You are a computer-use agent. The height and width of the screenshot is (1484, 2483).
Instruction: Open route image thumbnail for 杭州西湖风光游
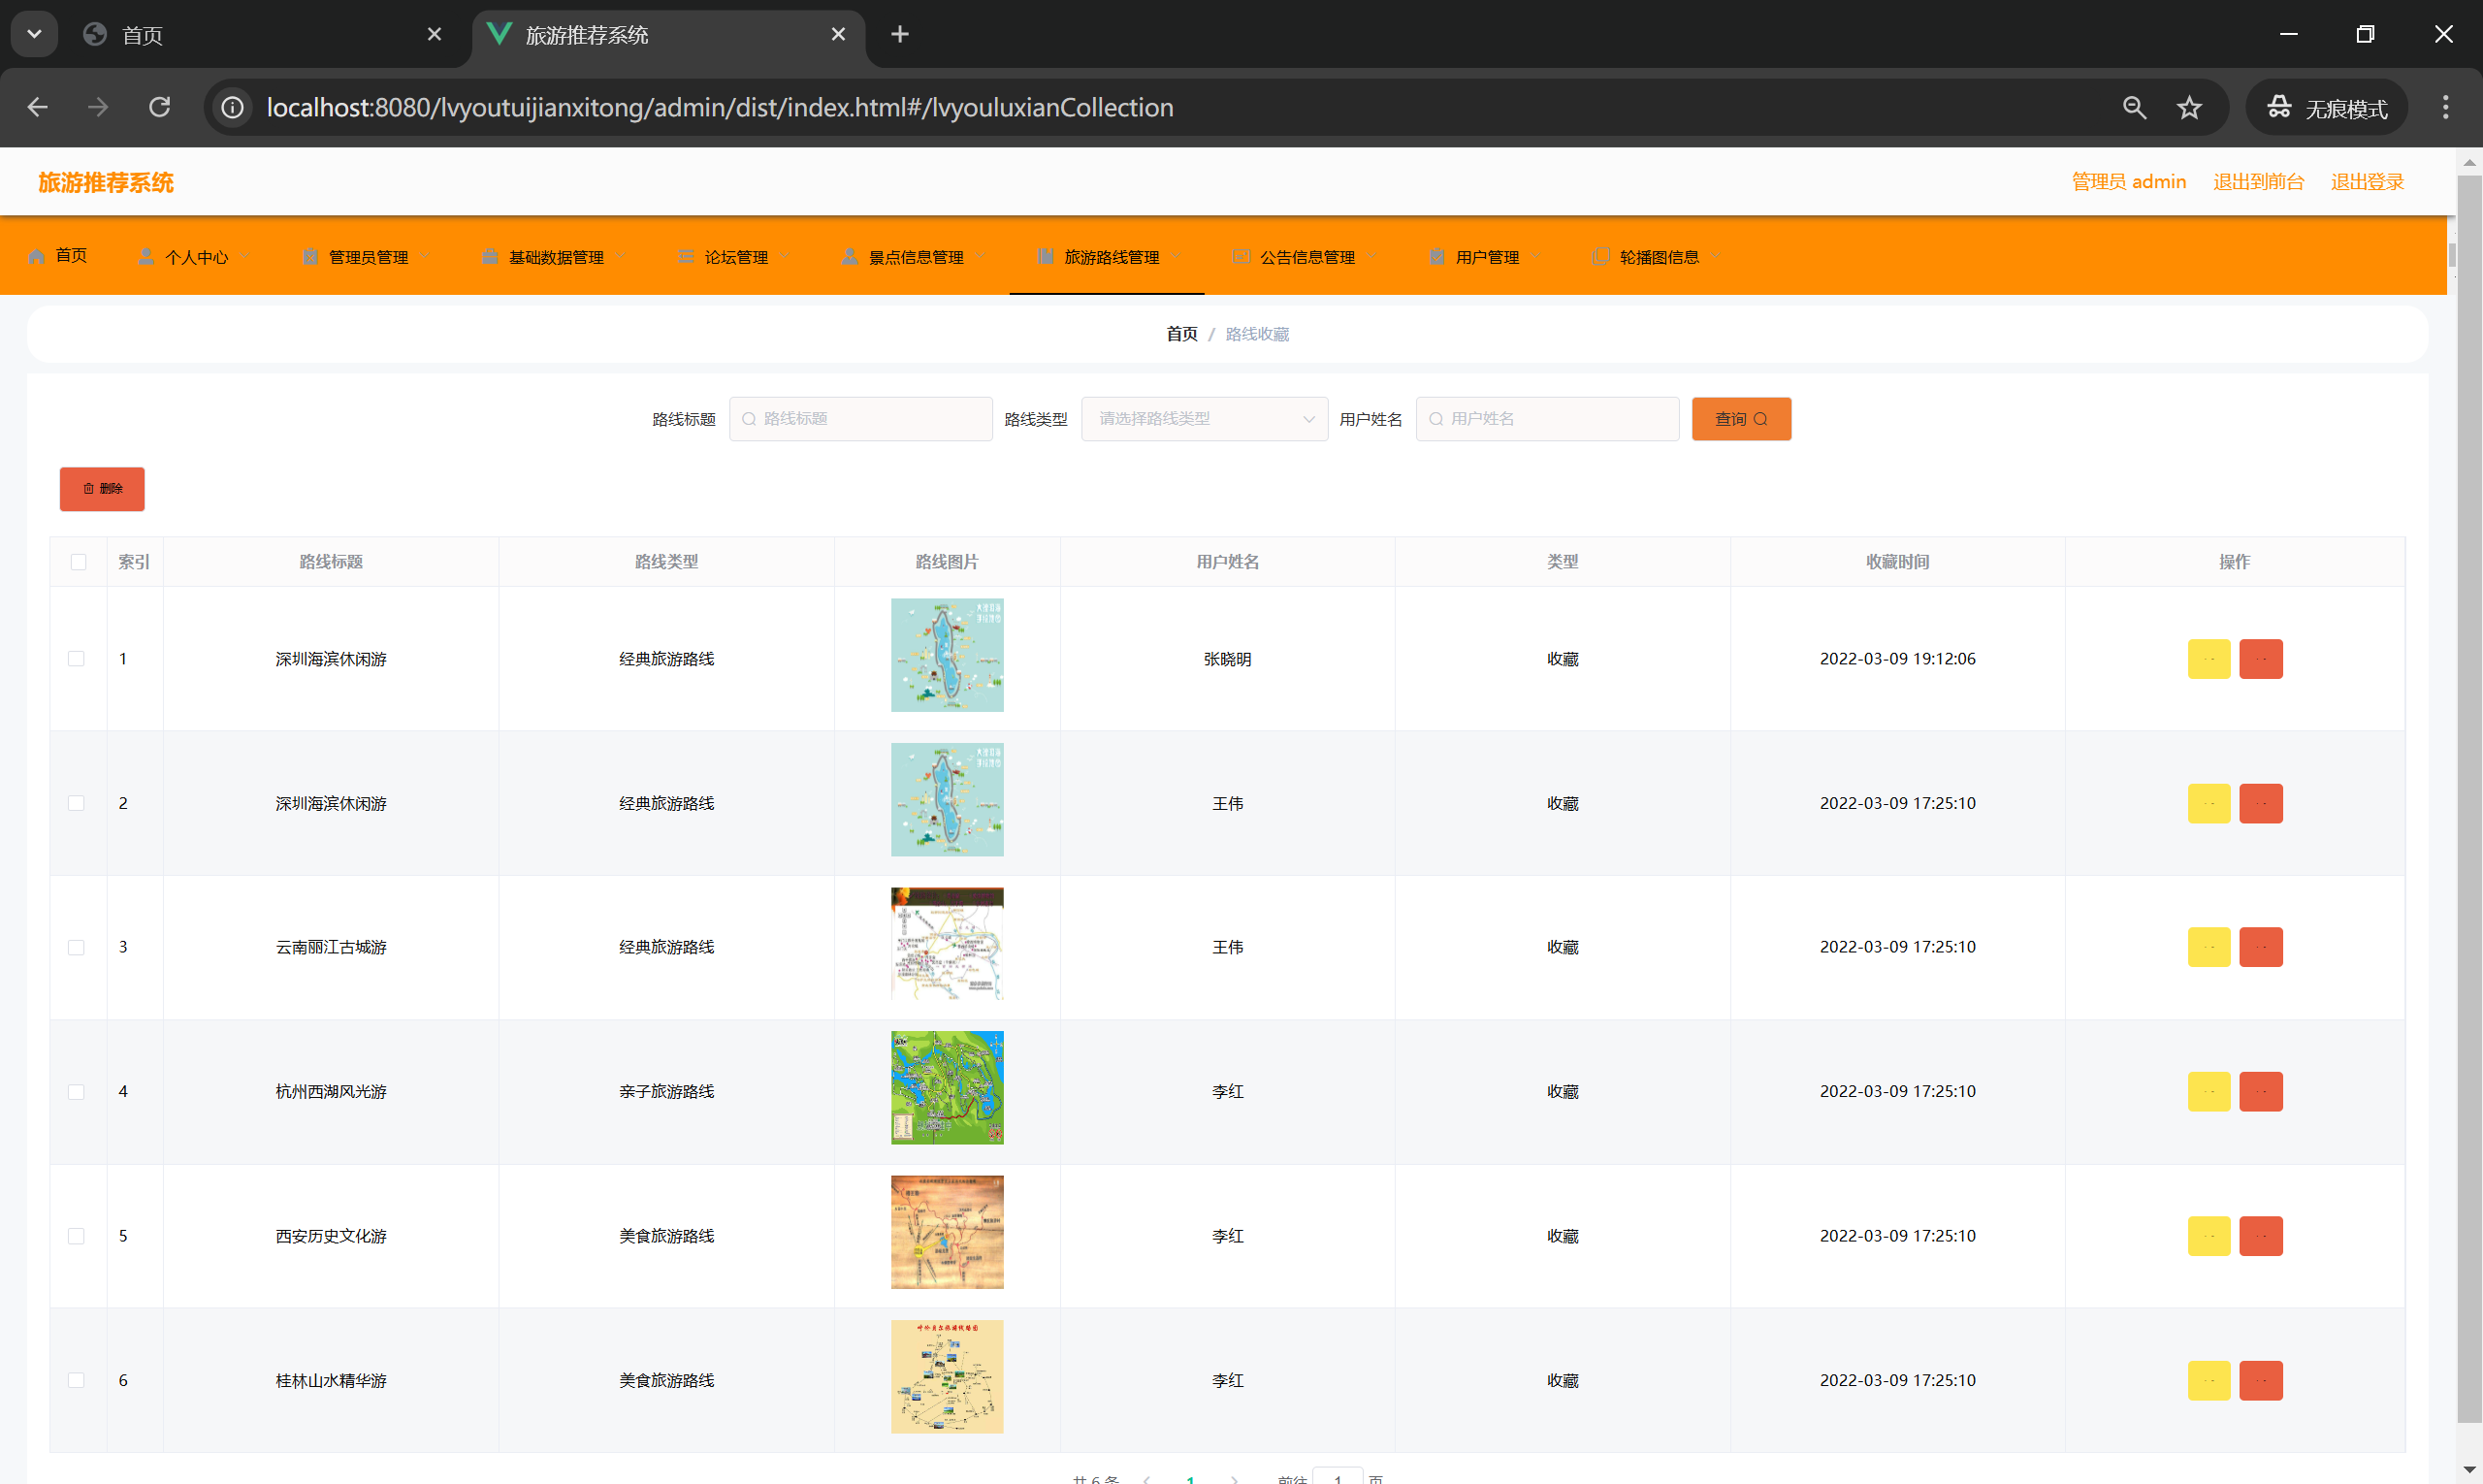[947, 1088]
